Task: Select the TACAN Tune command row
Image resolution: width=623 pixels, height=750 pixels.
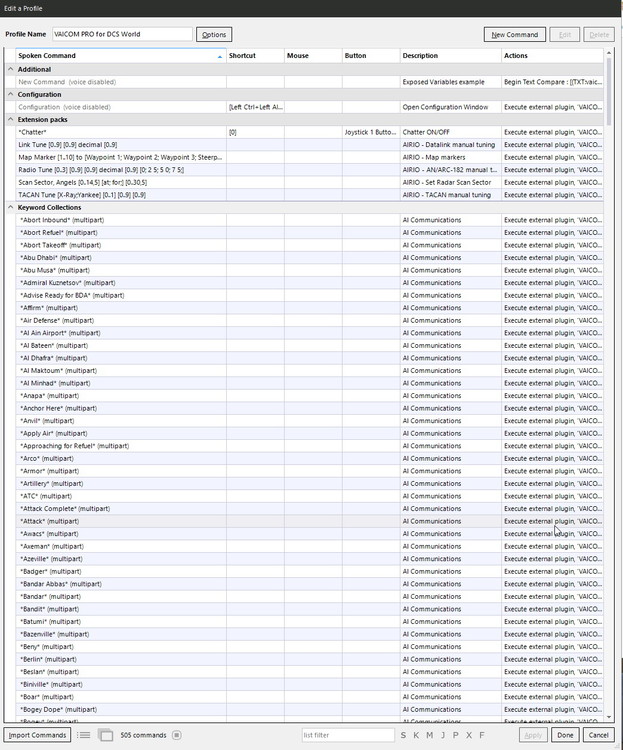Action: pyautogui.click(x=310, y=195)
